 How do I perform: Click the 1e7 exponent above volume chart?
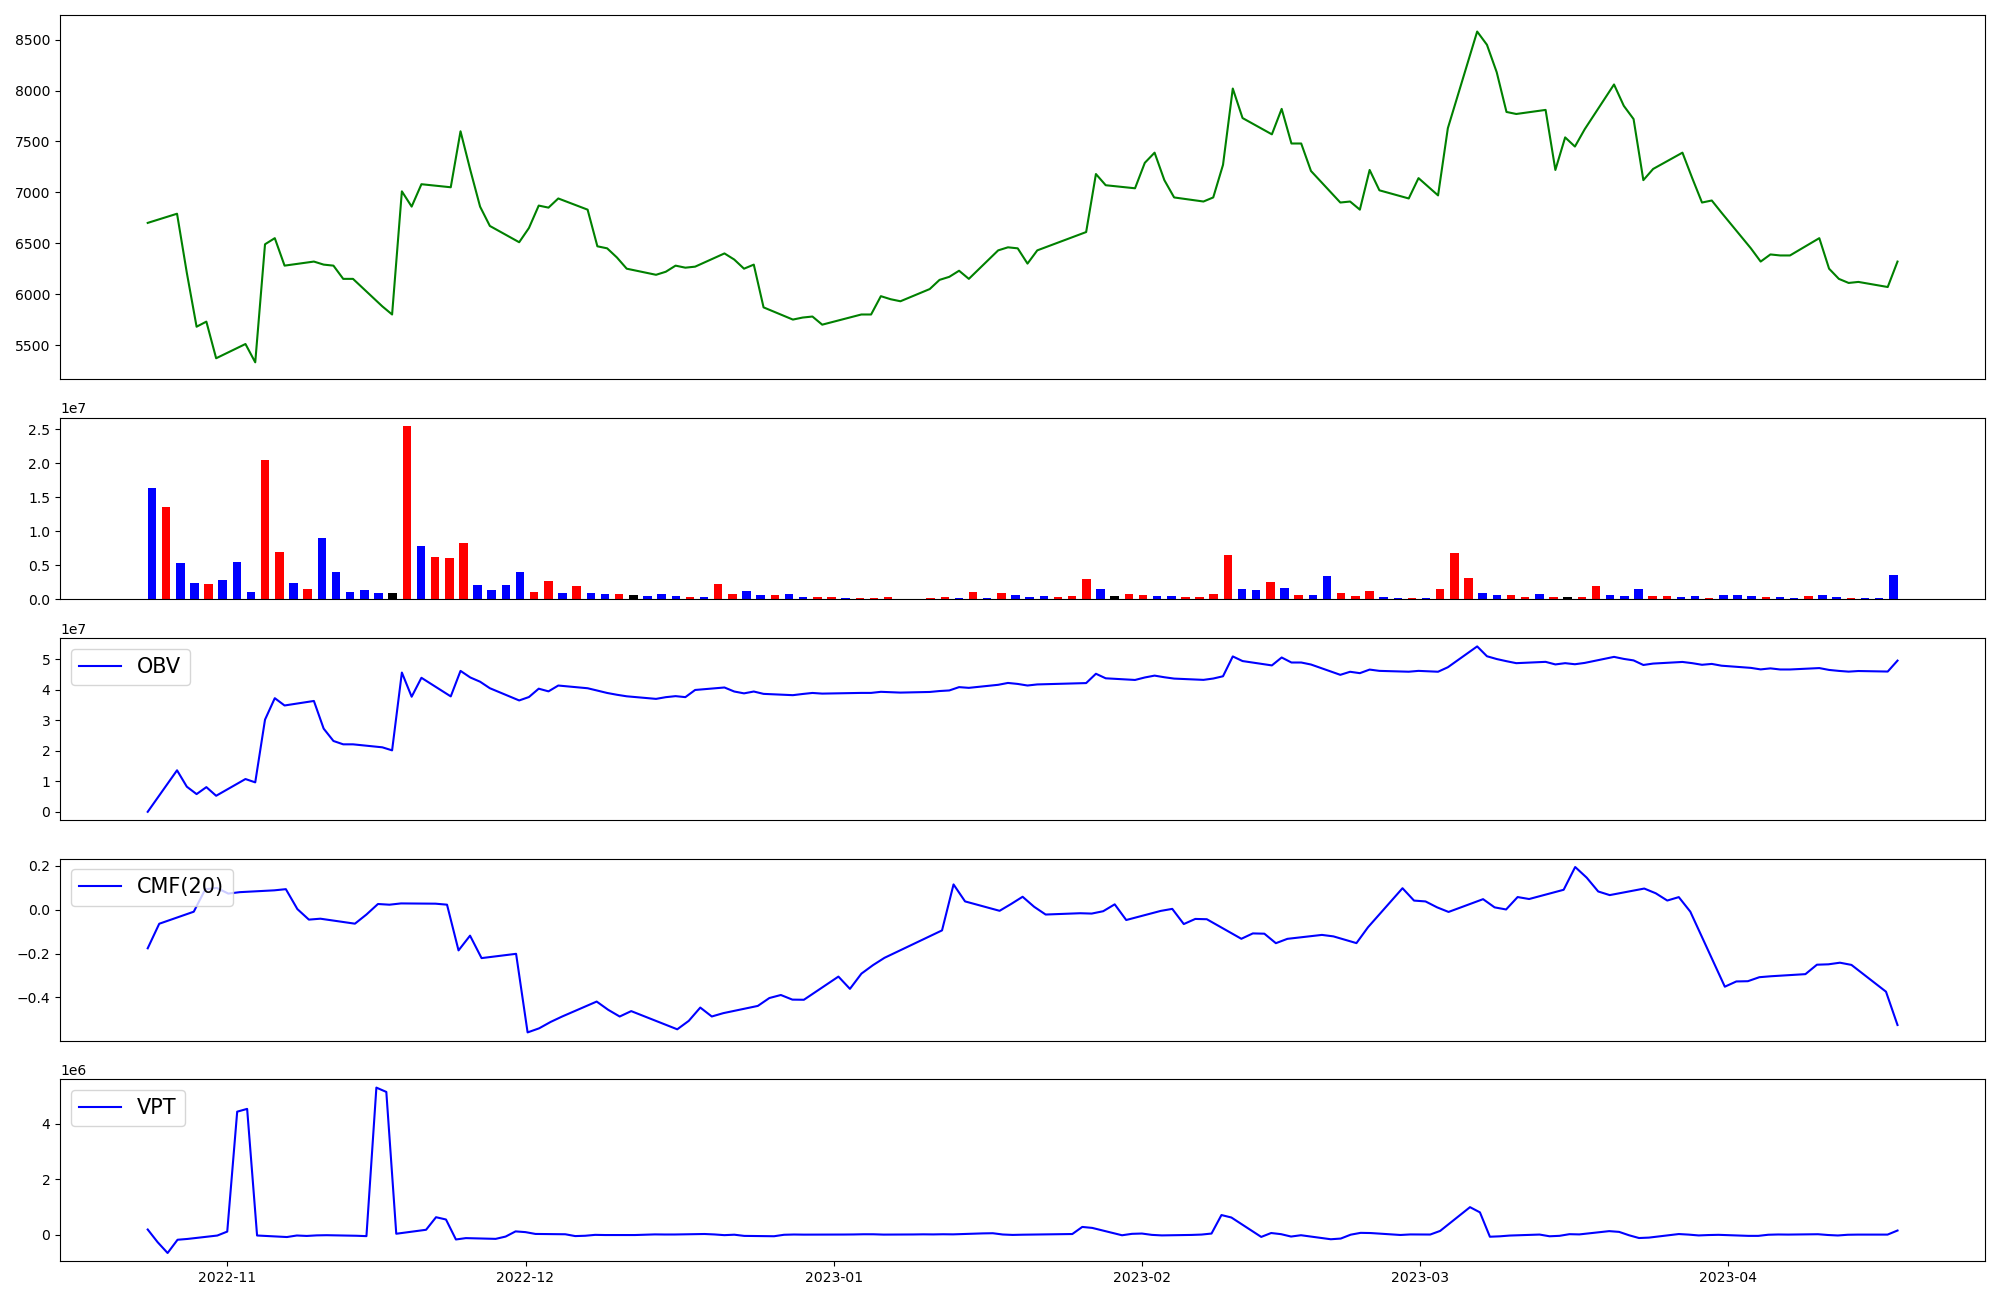73,409
